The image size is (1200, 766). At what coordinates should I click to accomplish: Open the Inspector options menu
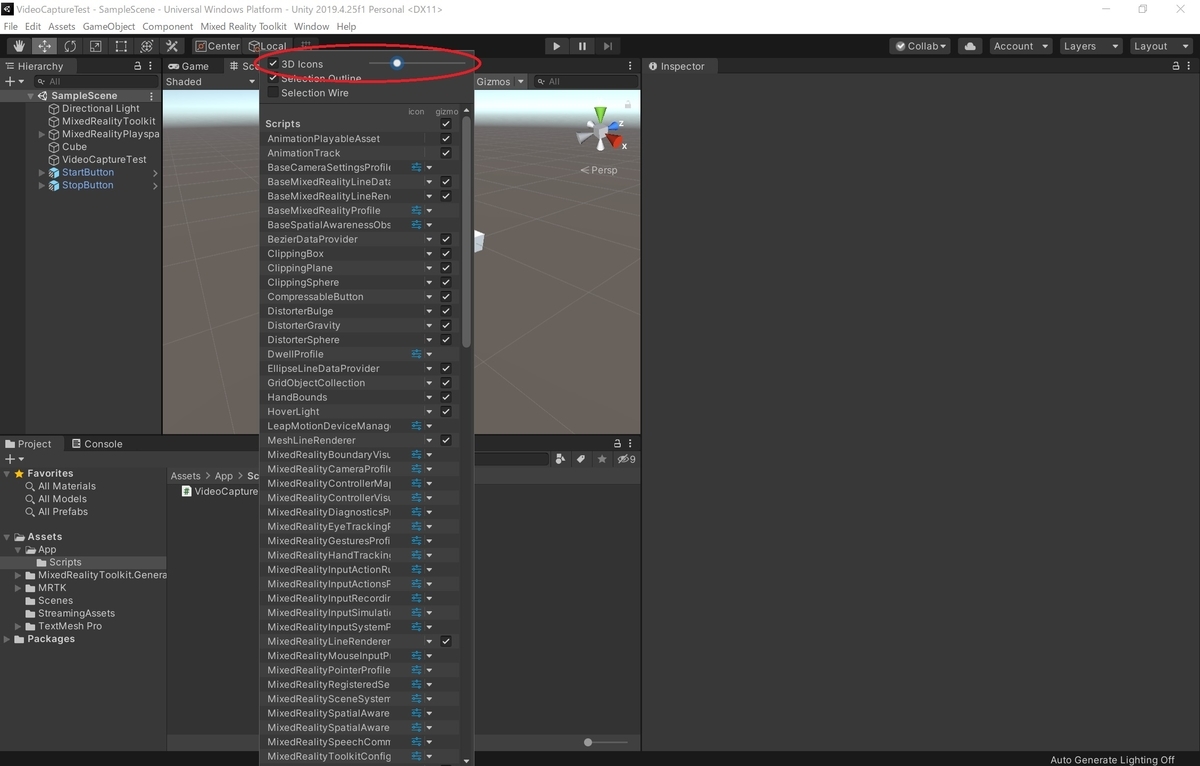(1190, 66)
